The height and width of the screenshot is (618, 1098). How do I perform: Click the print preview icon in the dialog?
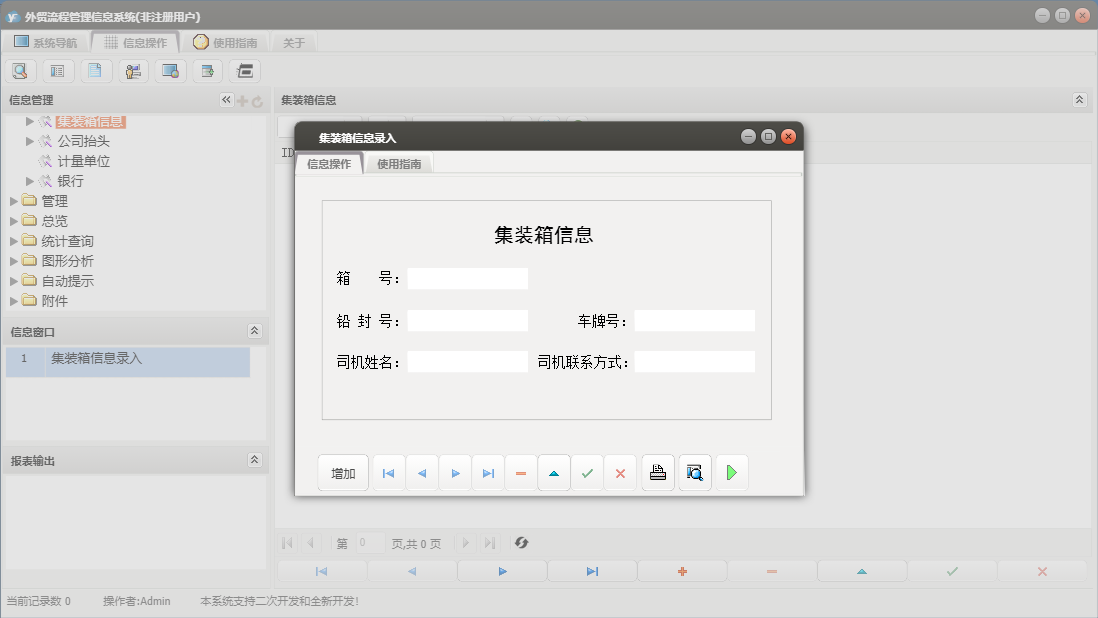(694, 472)
